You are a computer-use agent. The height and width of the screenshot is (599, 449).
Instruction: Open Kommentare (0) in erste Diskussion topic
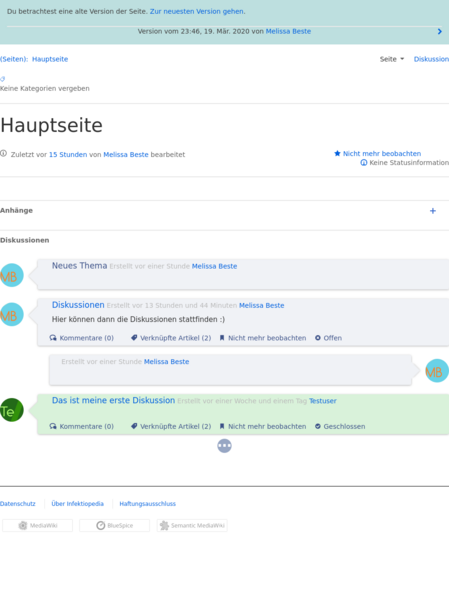[86, 426]
